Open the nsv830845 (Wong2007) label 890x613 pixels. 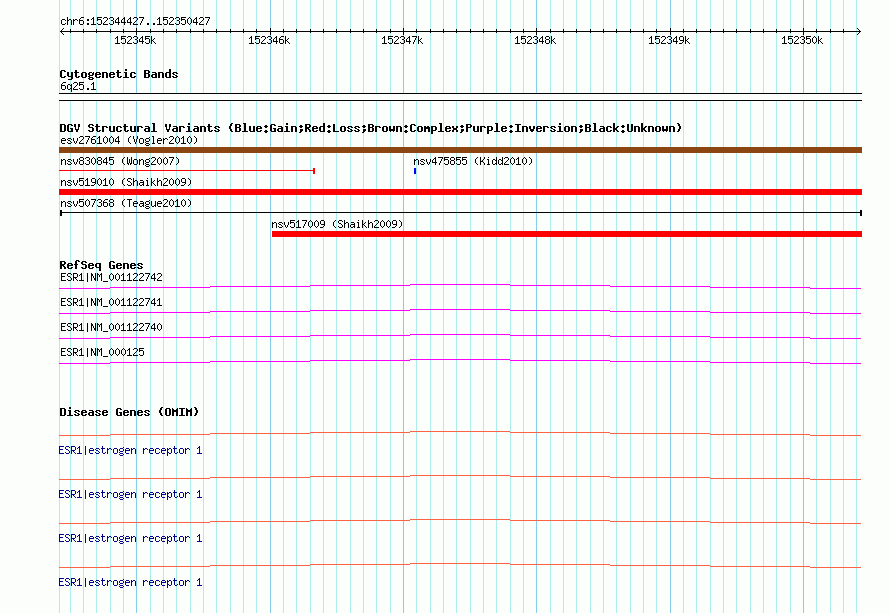tap(120, 161)
